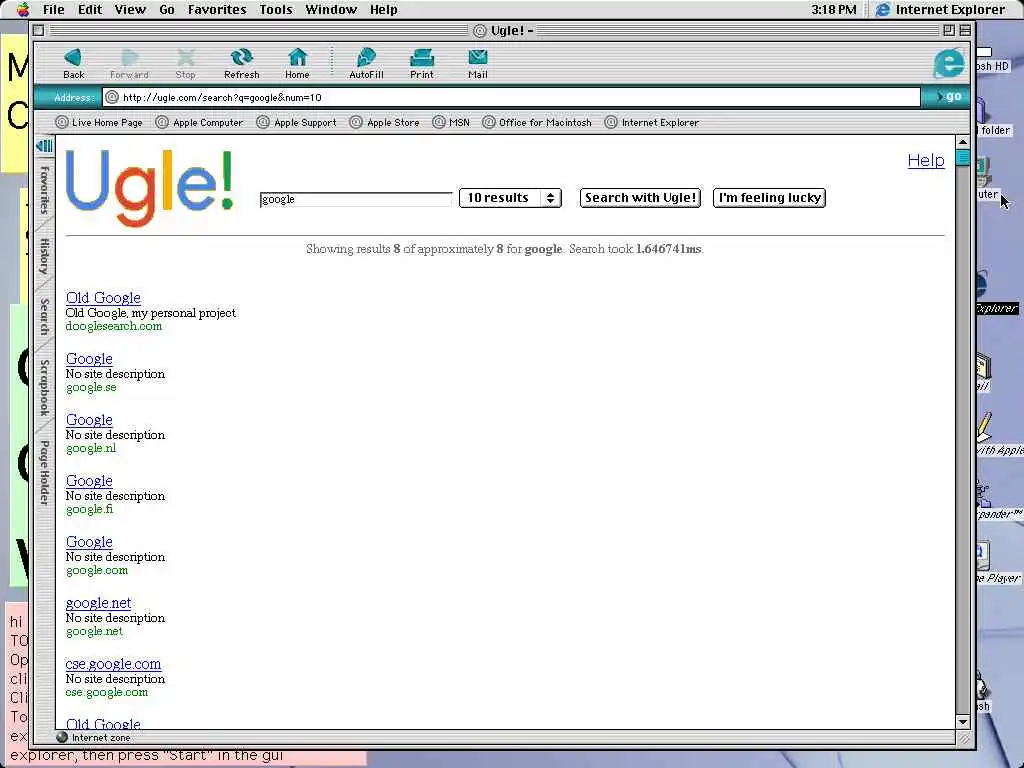
Task: Open the Favorites side tab
Action: 44,190
